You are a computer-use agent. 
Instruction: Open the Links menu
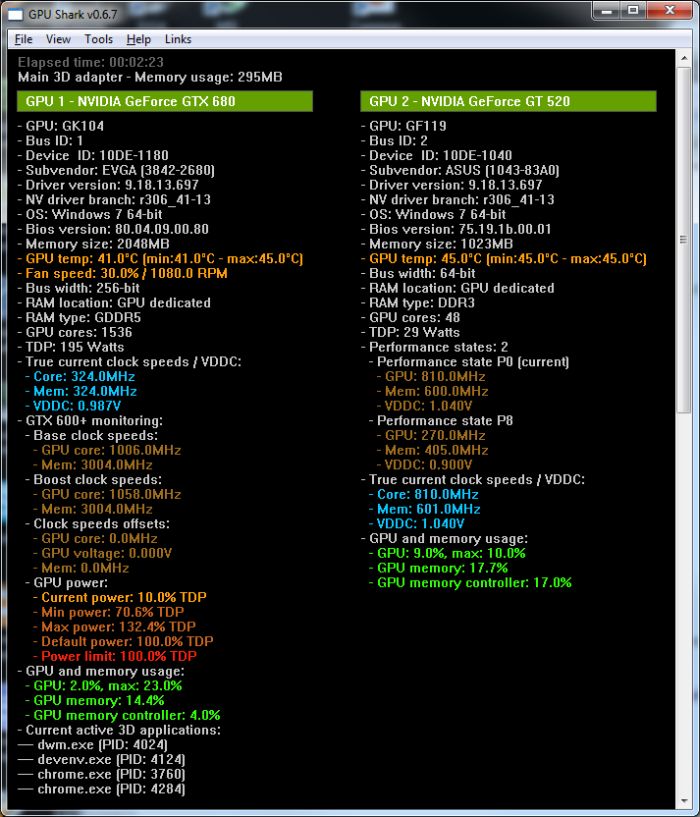[178, 39]
